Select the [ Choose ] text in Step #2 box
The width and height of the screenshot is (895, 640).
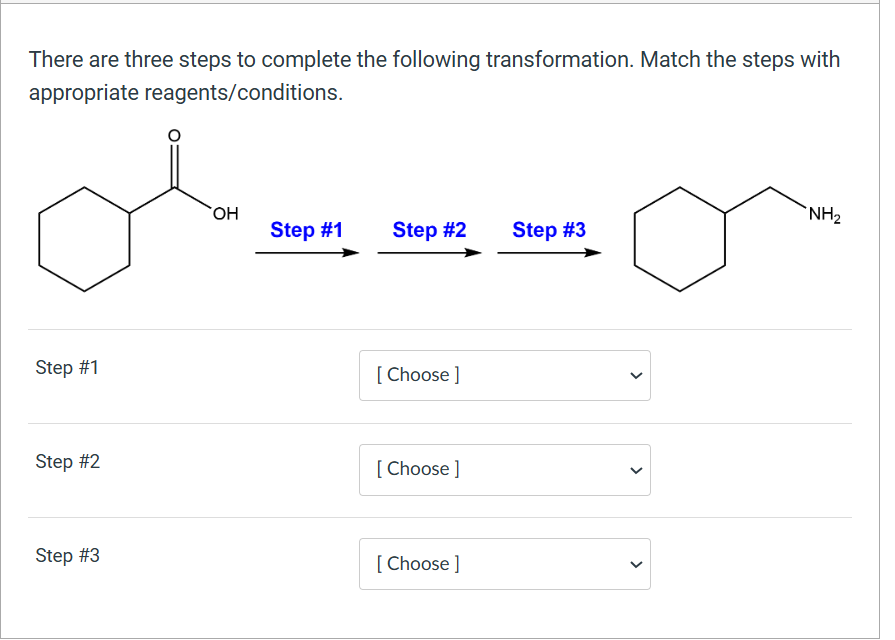pos(416,469)
